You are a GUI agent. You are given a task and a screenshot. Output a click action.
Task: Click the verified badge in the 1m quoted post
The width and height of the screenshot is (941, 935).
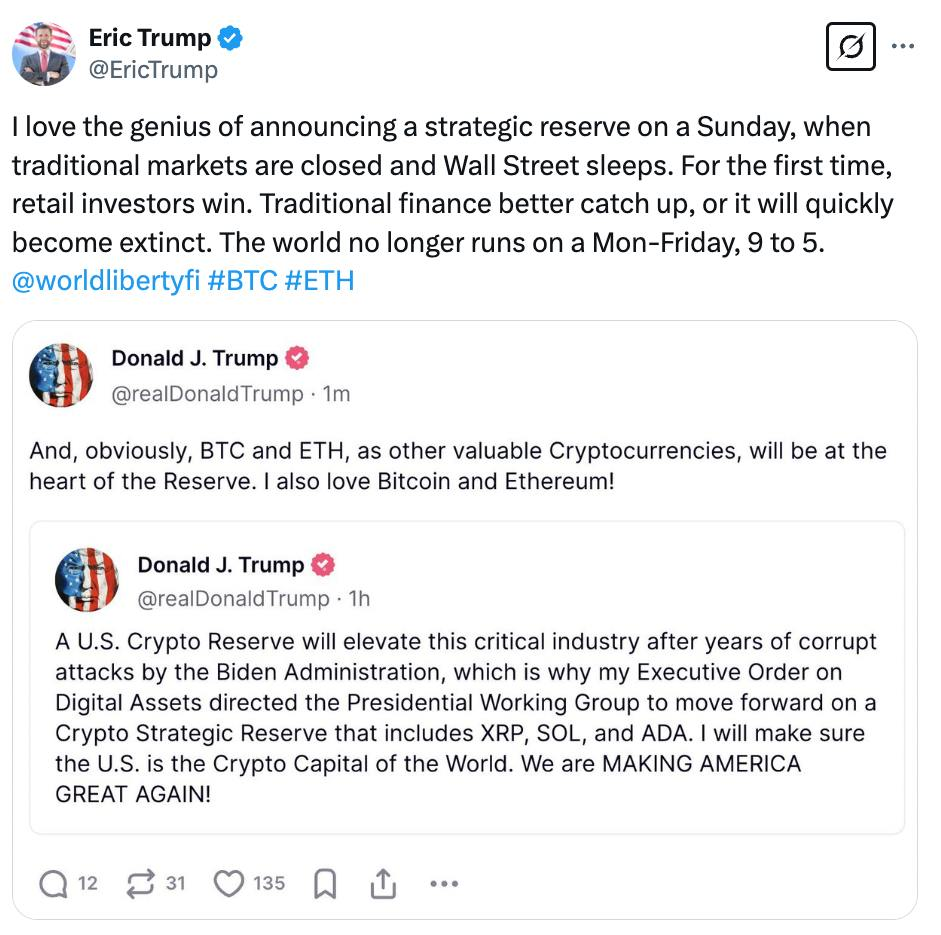[298, 358]
